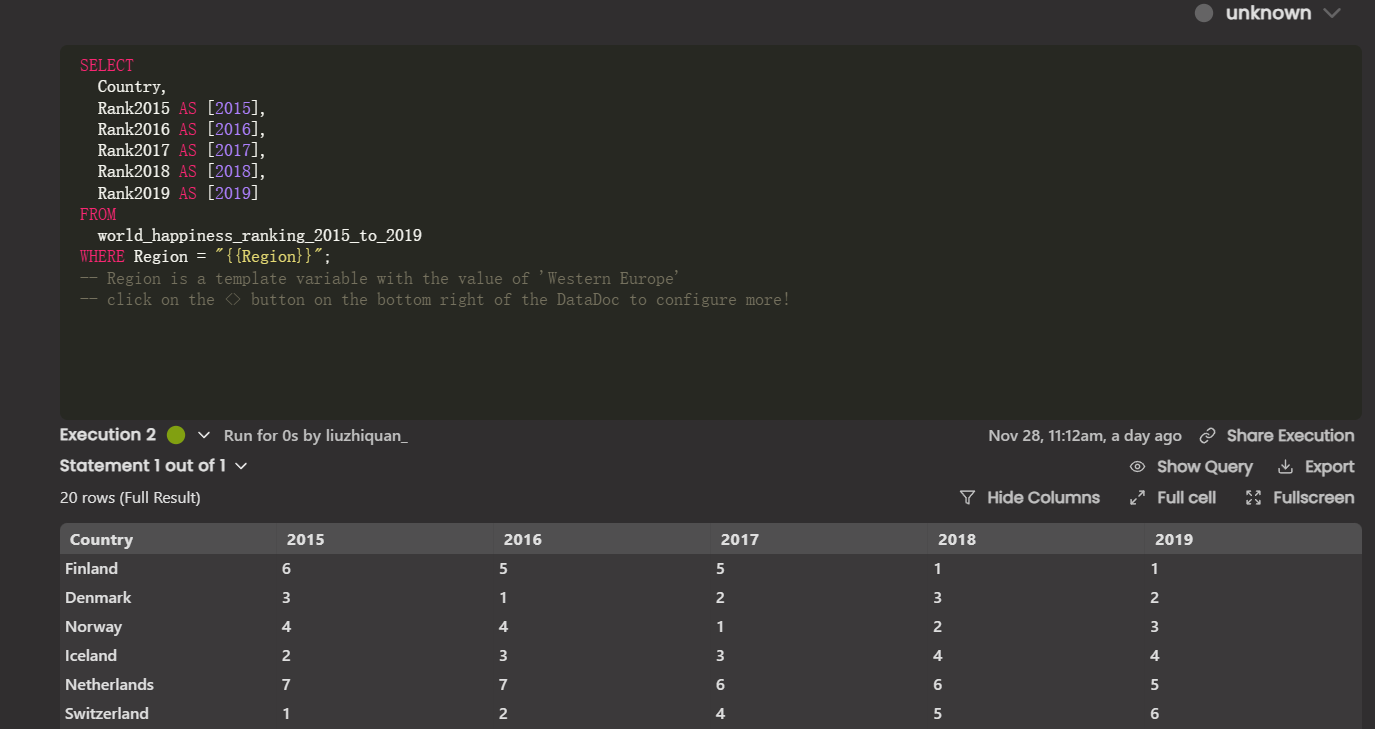The height and width of the screenshot is (729, 1375).
Task: Expand the Execution 2 dropdown arrow
Action: point(204,435)
